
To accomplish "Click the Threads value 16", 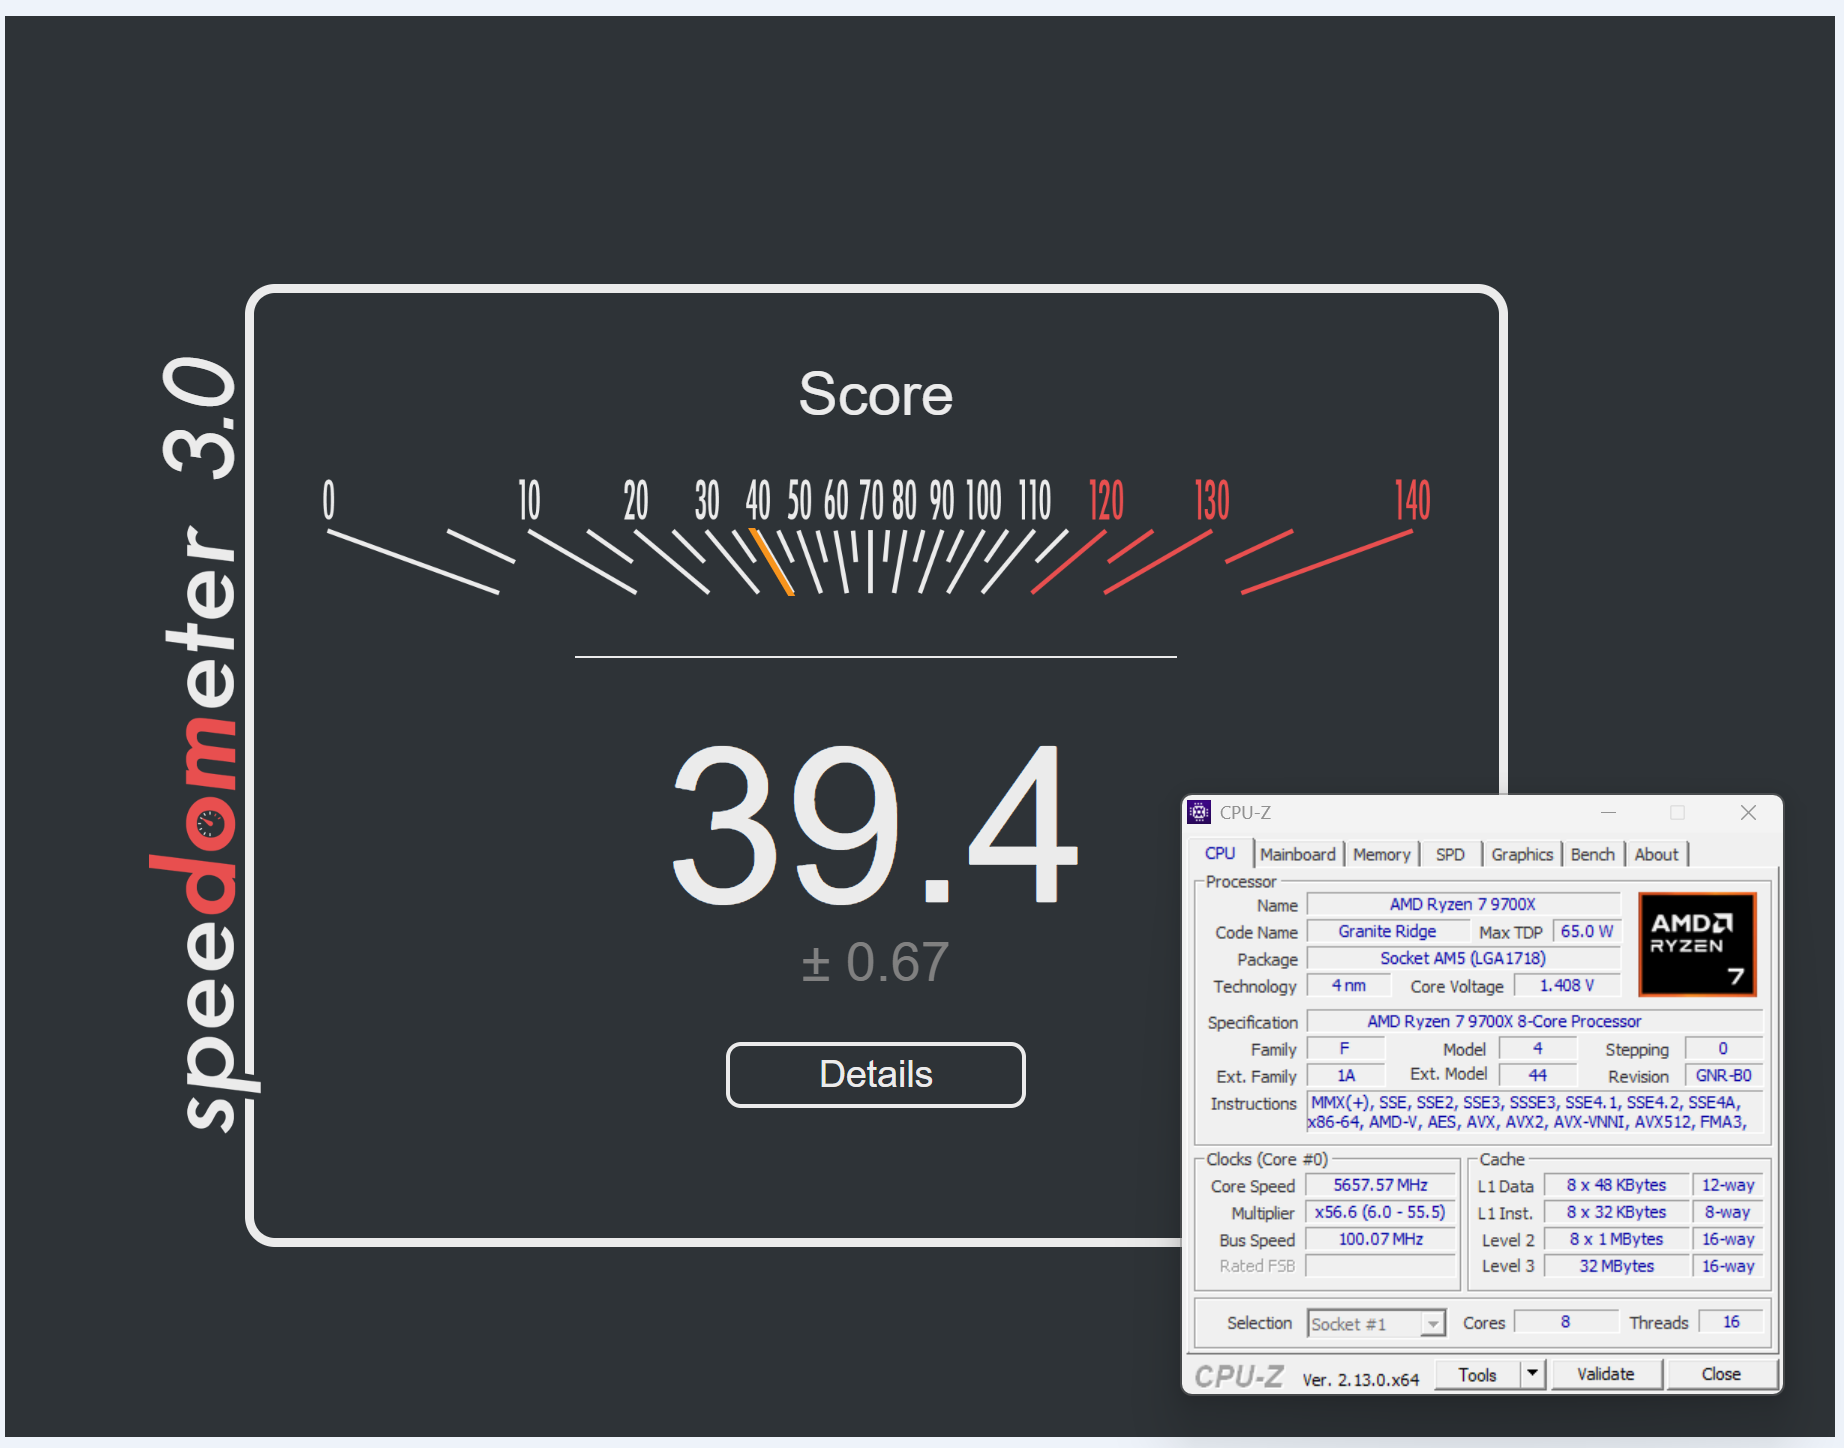I will click(1731, 1322).
